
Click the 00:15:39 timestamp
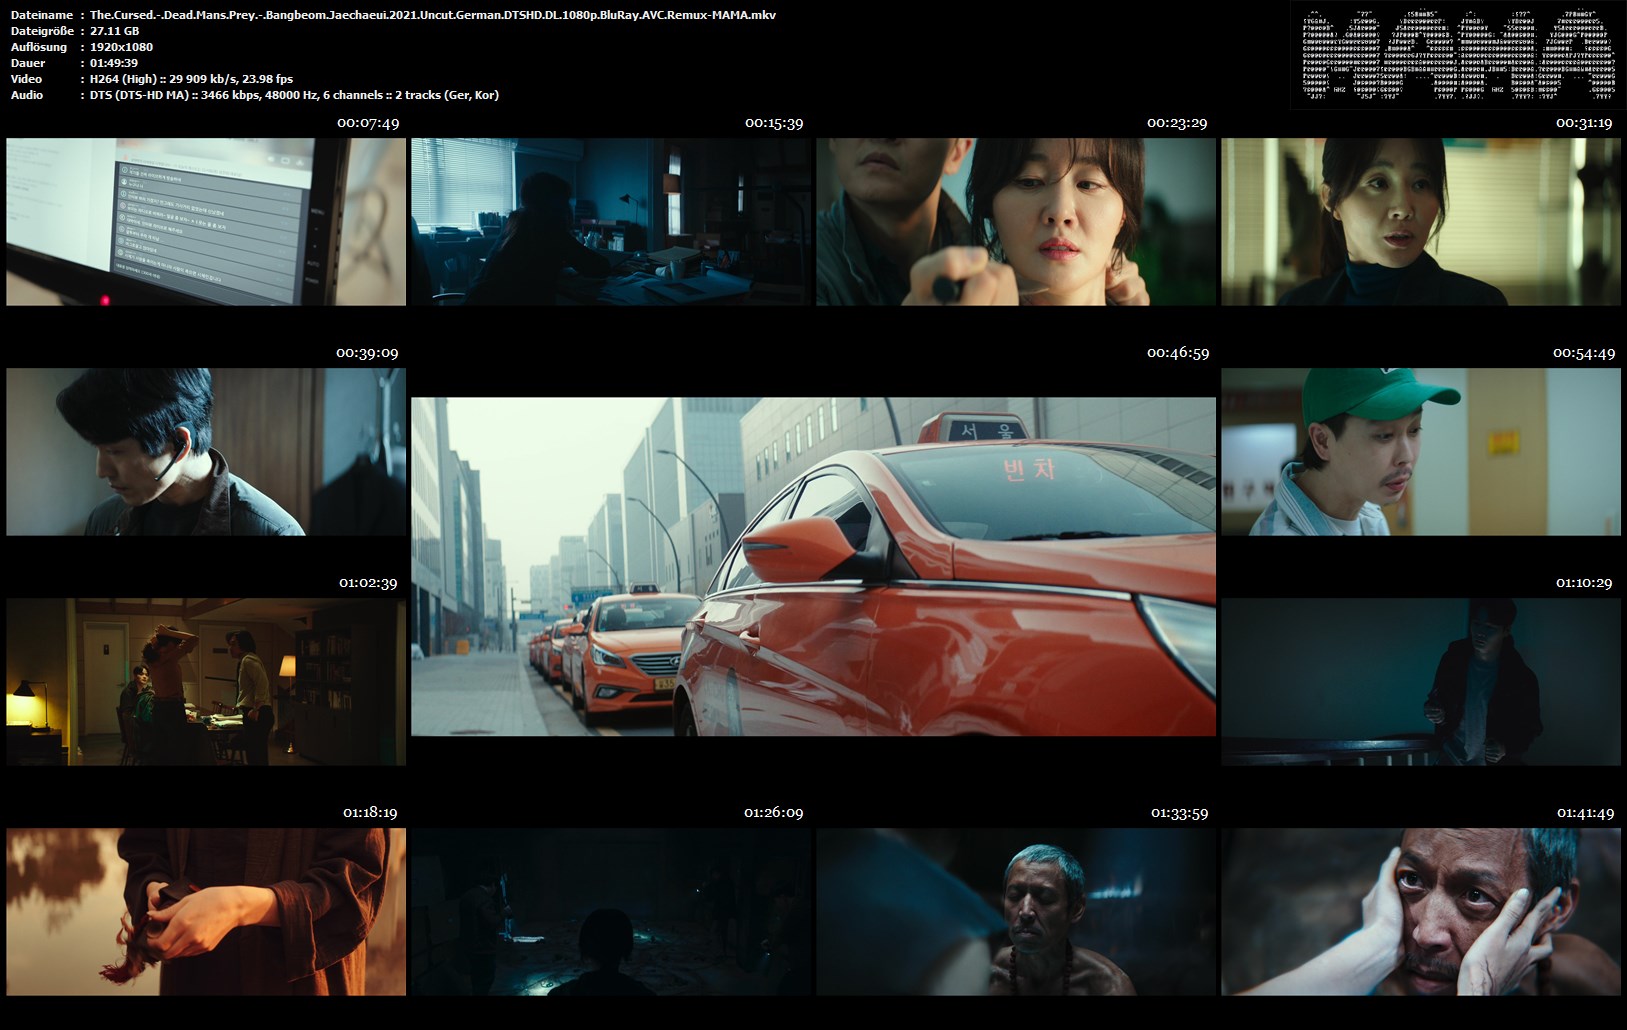pos(774,123)
